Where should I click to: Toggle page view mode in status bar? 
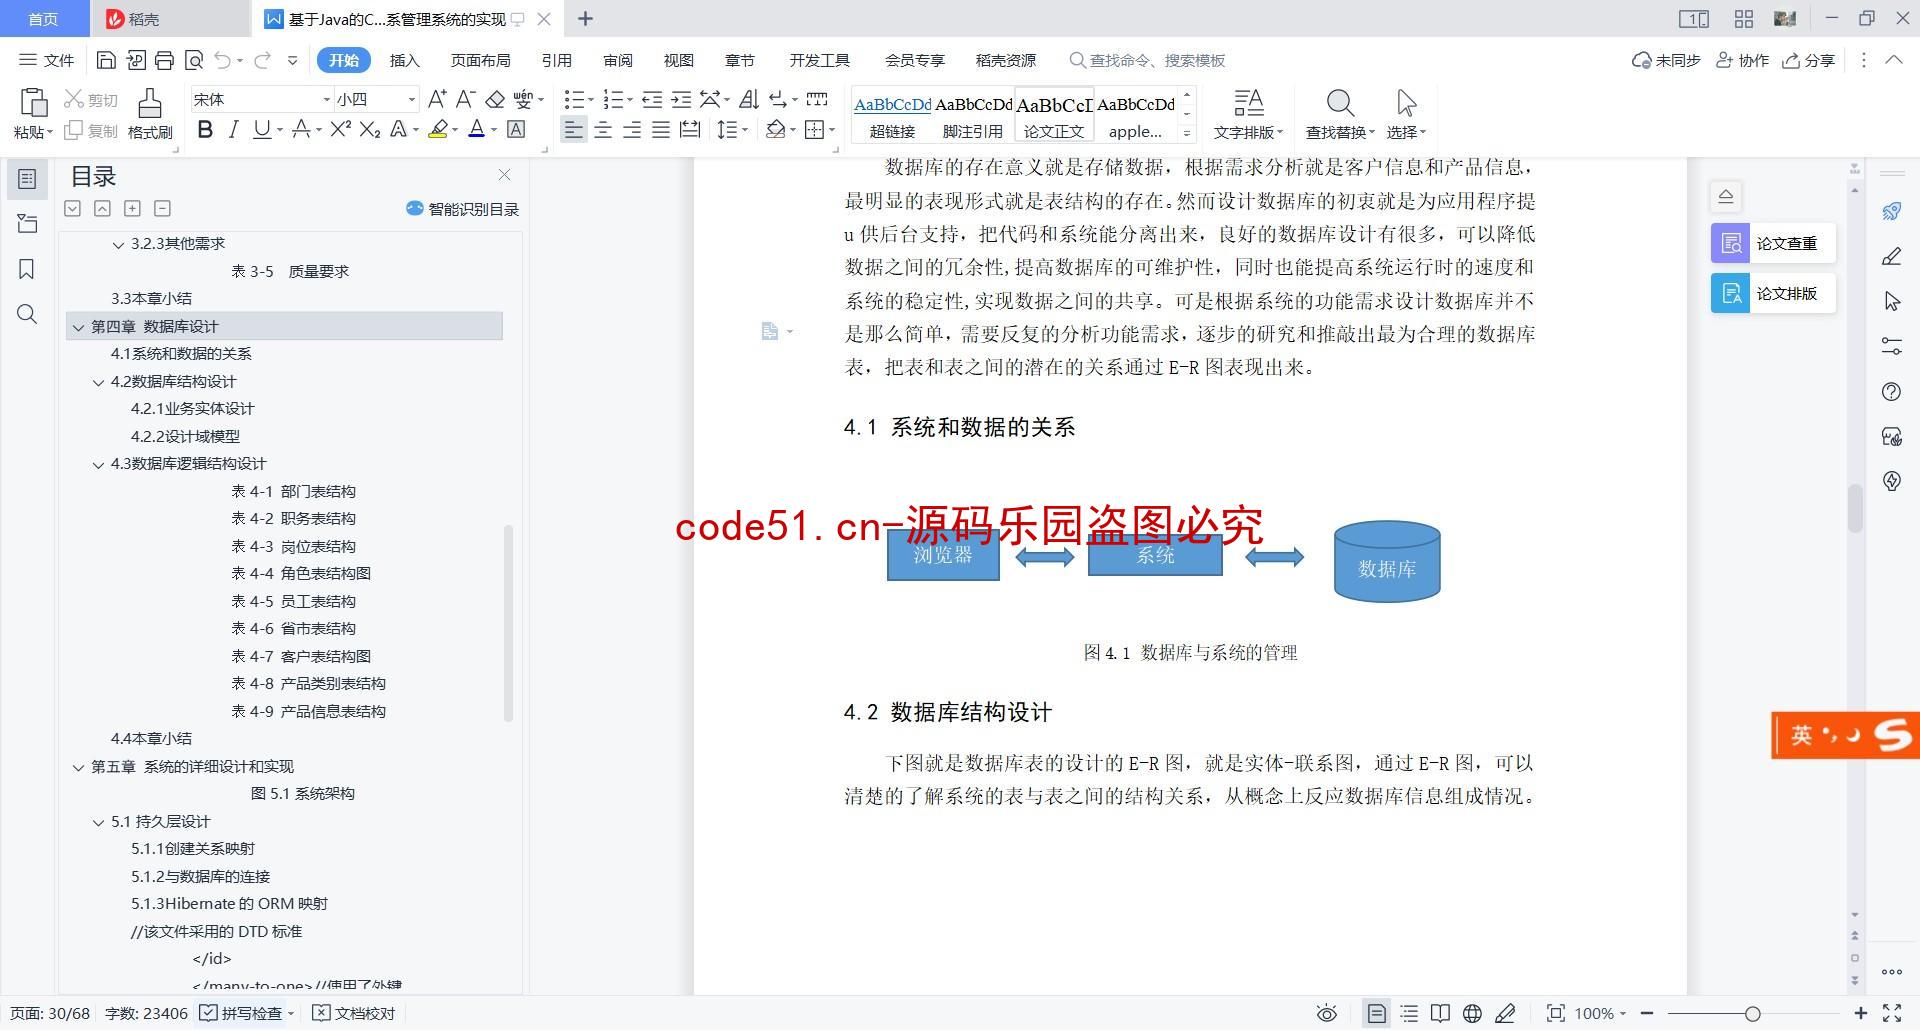pos(1377,1013)
